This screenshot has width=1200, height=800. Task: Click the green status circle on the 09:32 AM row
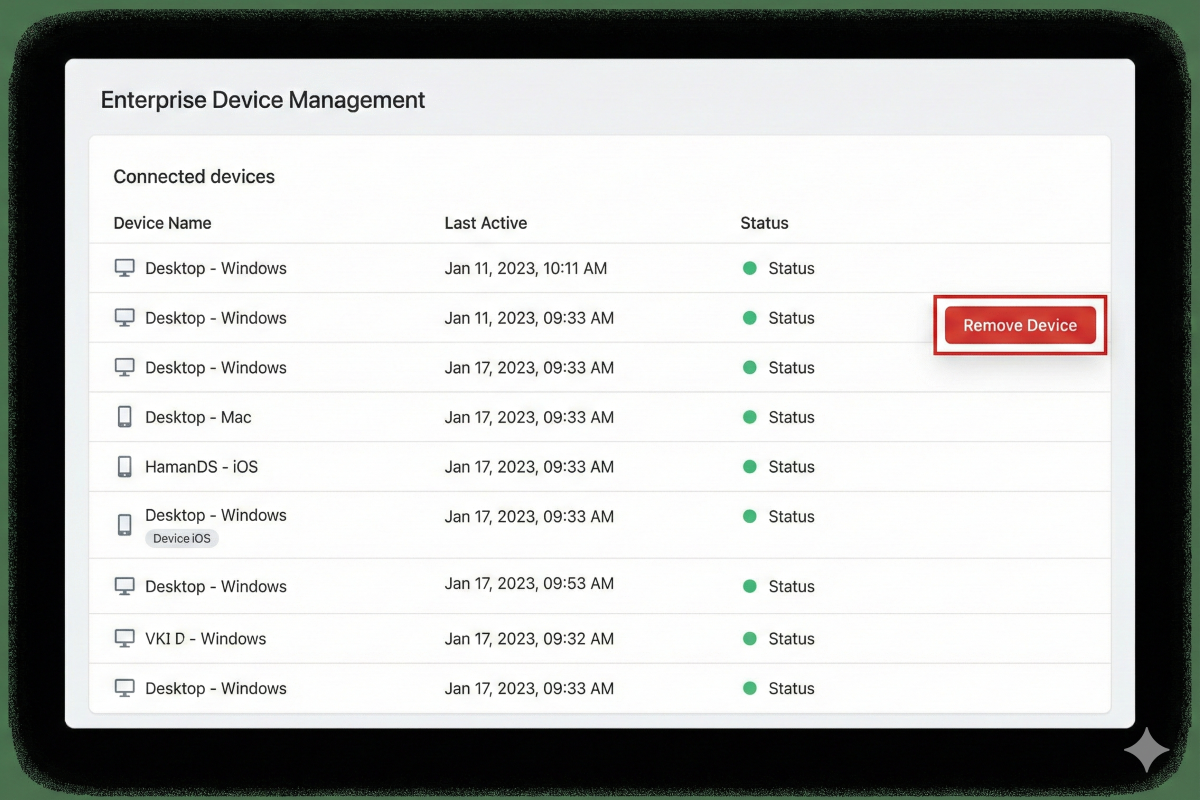tap(749, 638)
